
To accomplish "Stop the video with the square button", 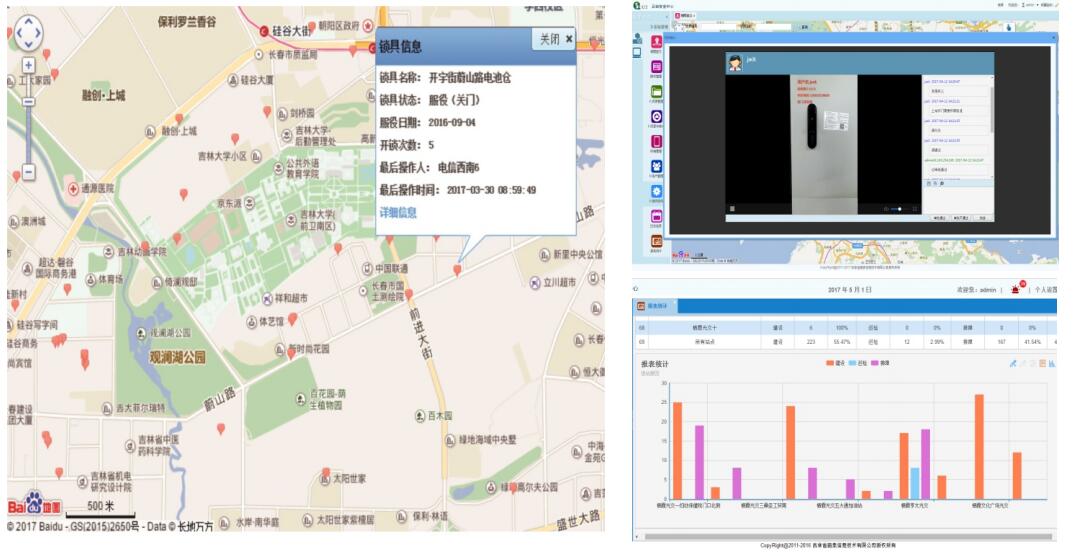I will [x=732, y=209].
